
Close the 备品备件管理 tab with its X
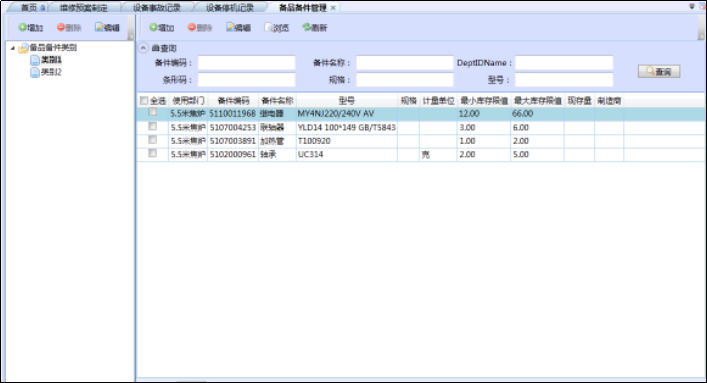333,8
